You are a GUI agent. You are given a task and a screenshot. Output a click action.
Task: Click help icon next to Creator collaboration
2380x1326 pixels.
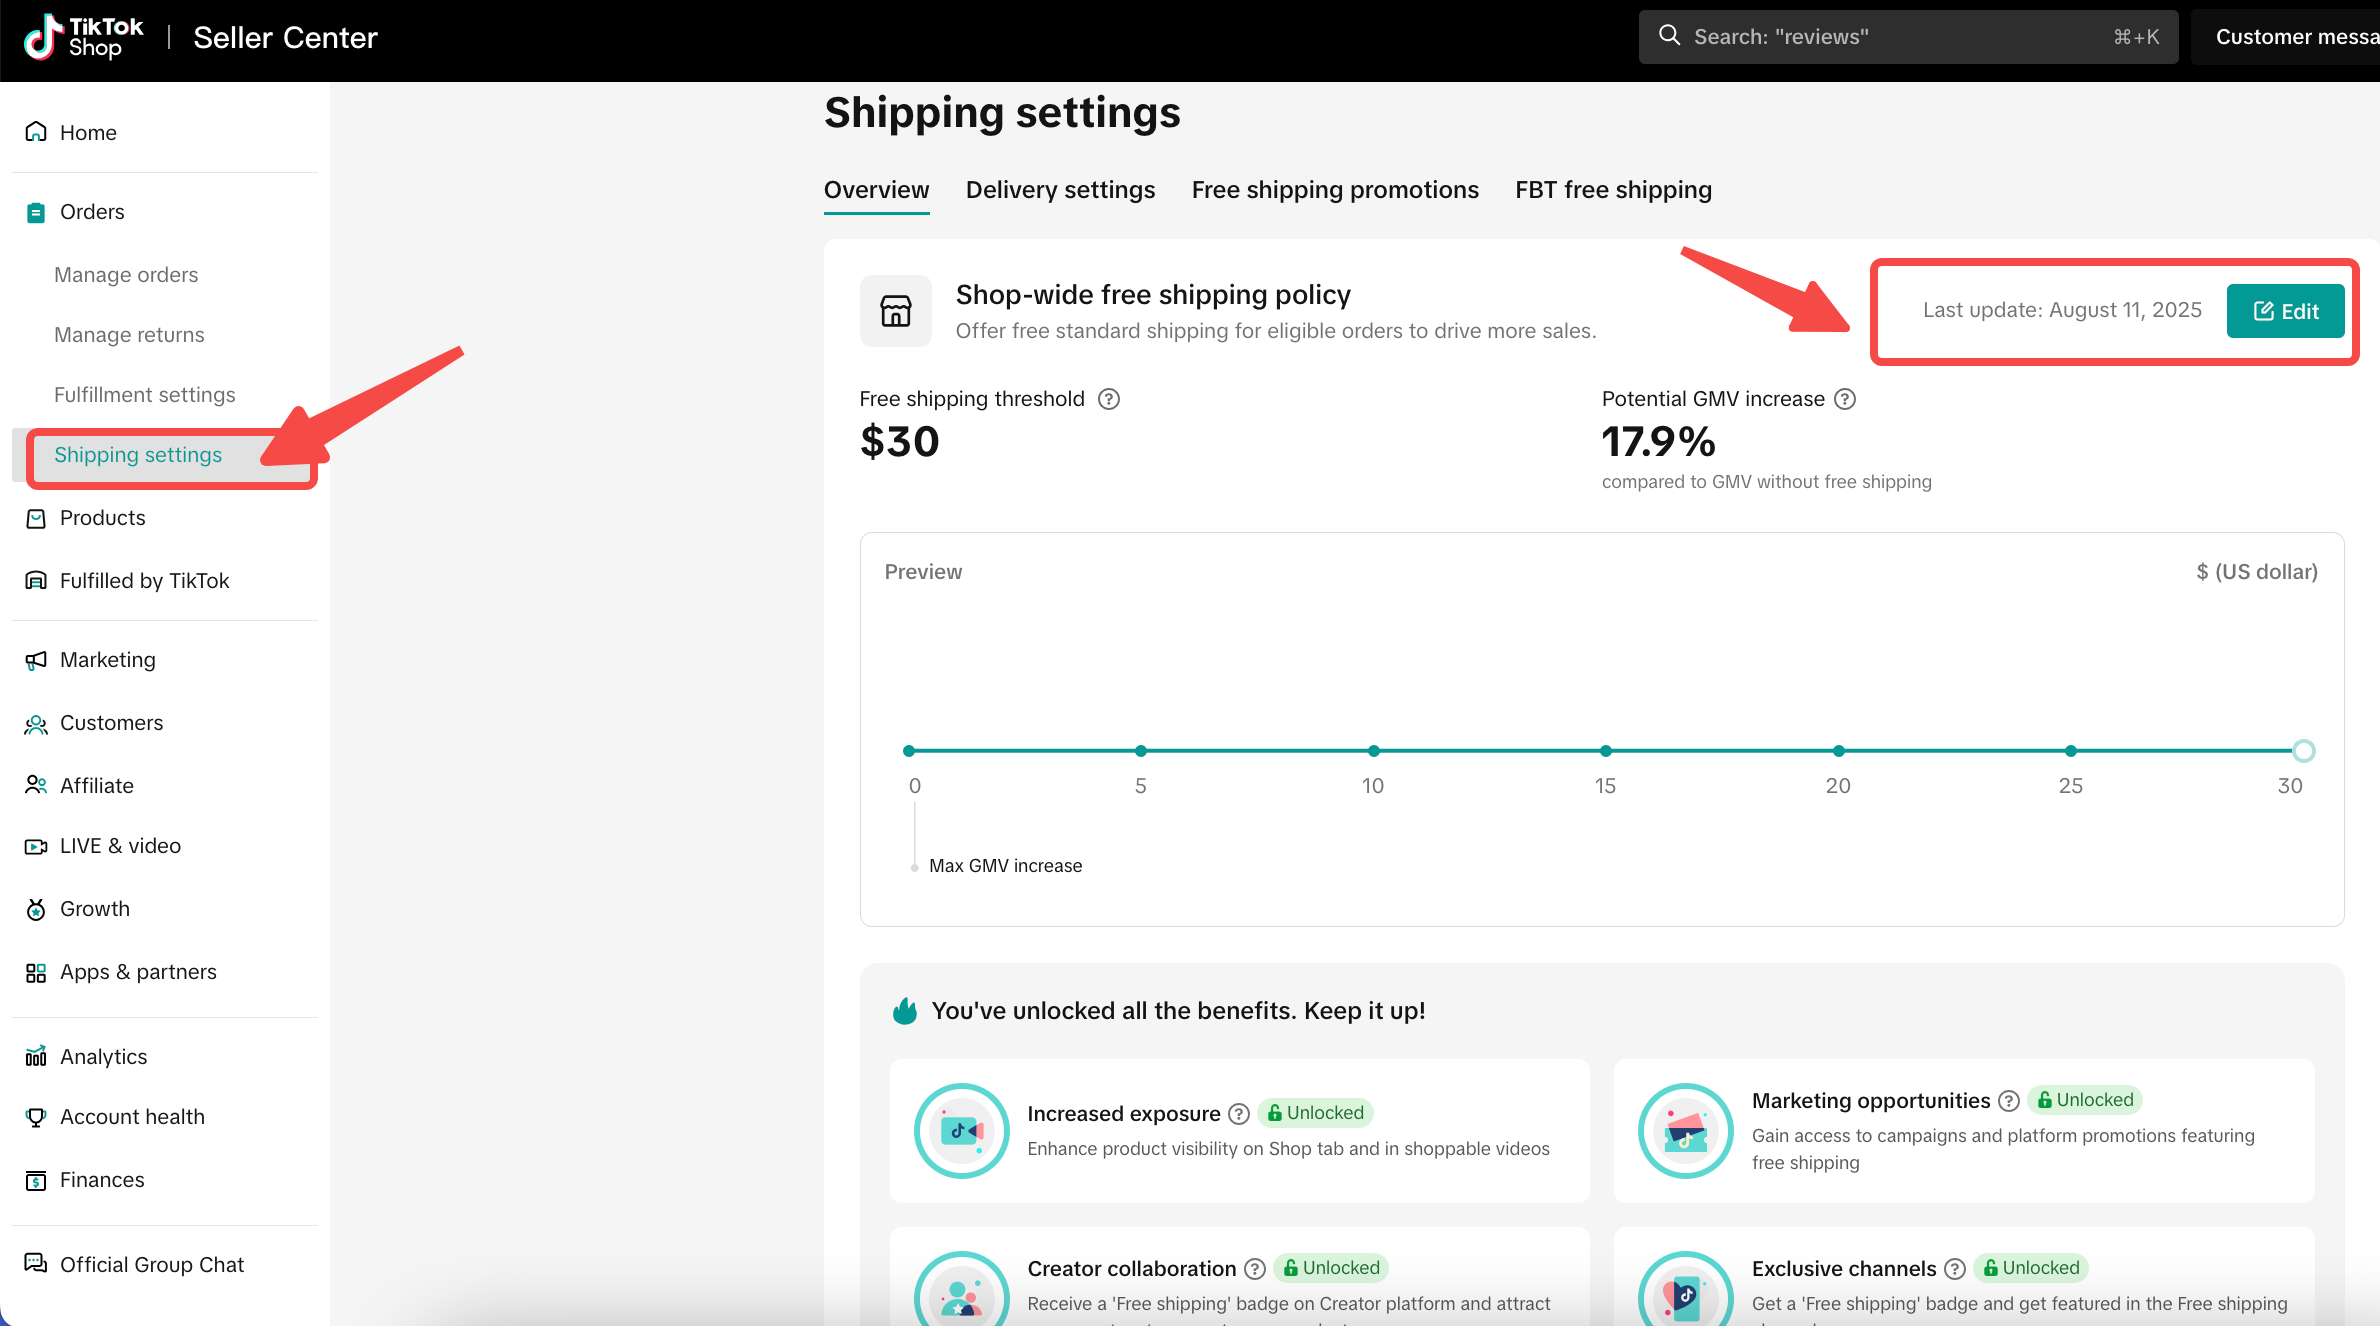point(1255,1269)
